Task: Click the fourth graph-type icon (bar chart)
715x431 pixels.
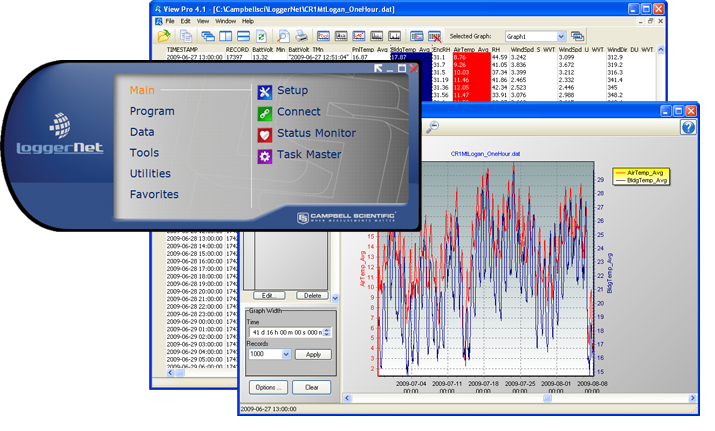Action: pyautogui.click(x=377, y=36)
